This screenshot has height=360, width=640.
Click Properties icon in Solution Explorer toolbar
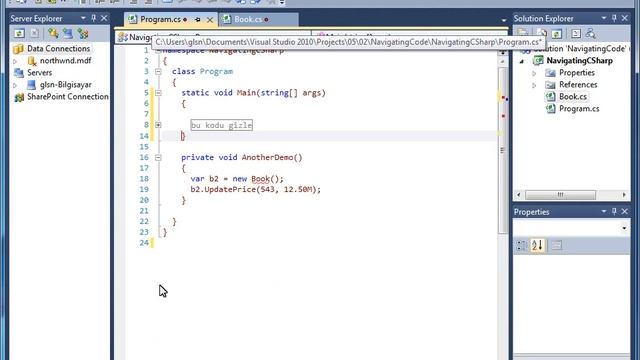pos(522,33)
